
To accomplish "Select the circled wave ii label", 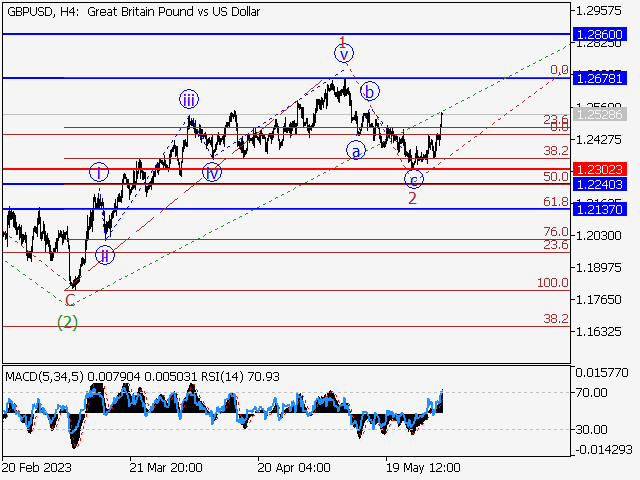I will [x=105, y=255].
